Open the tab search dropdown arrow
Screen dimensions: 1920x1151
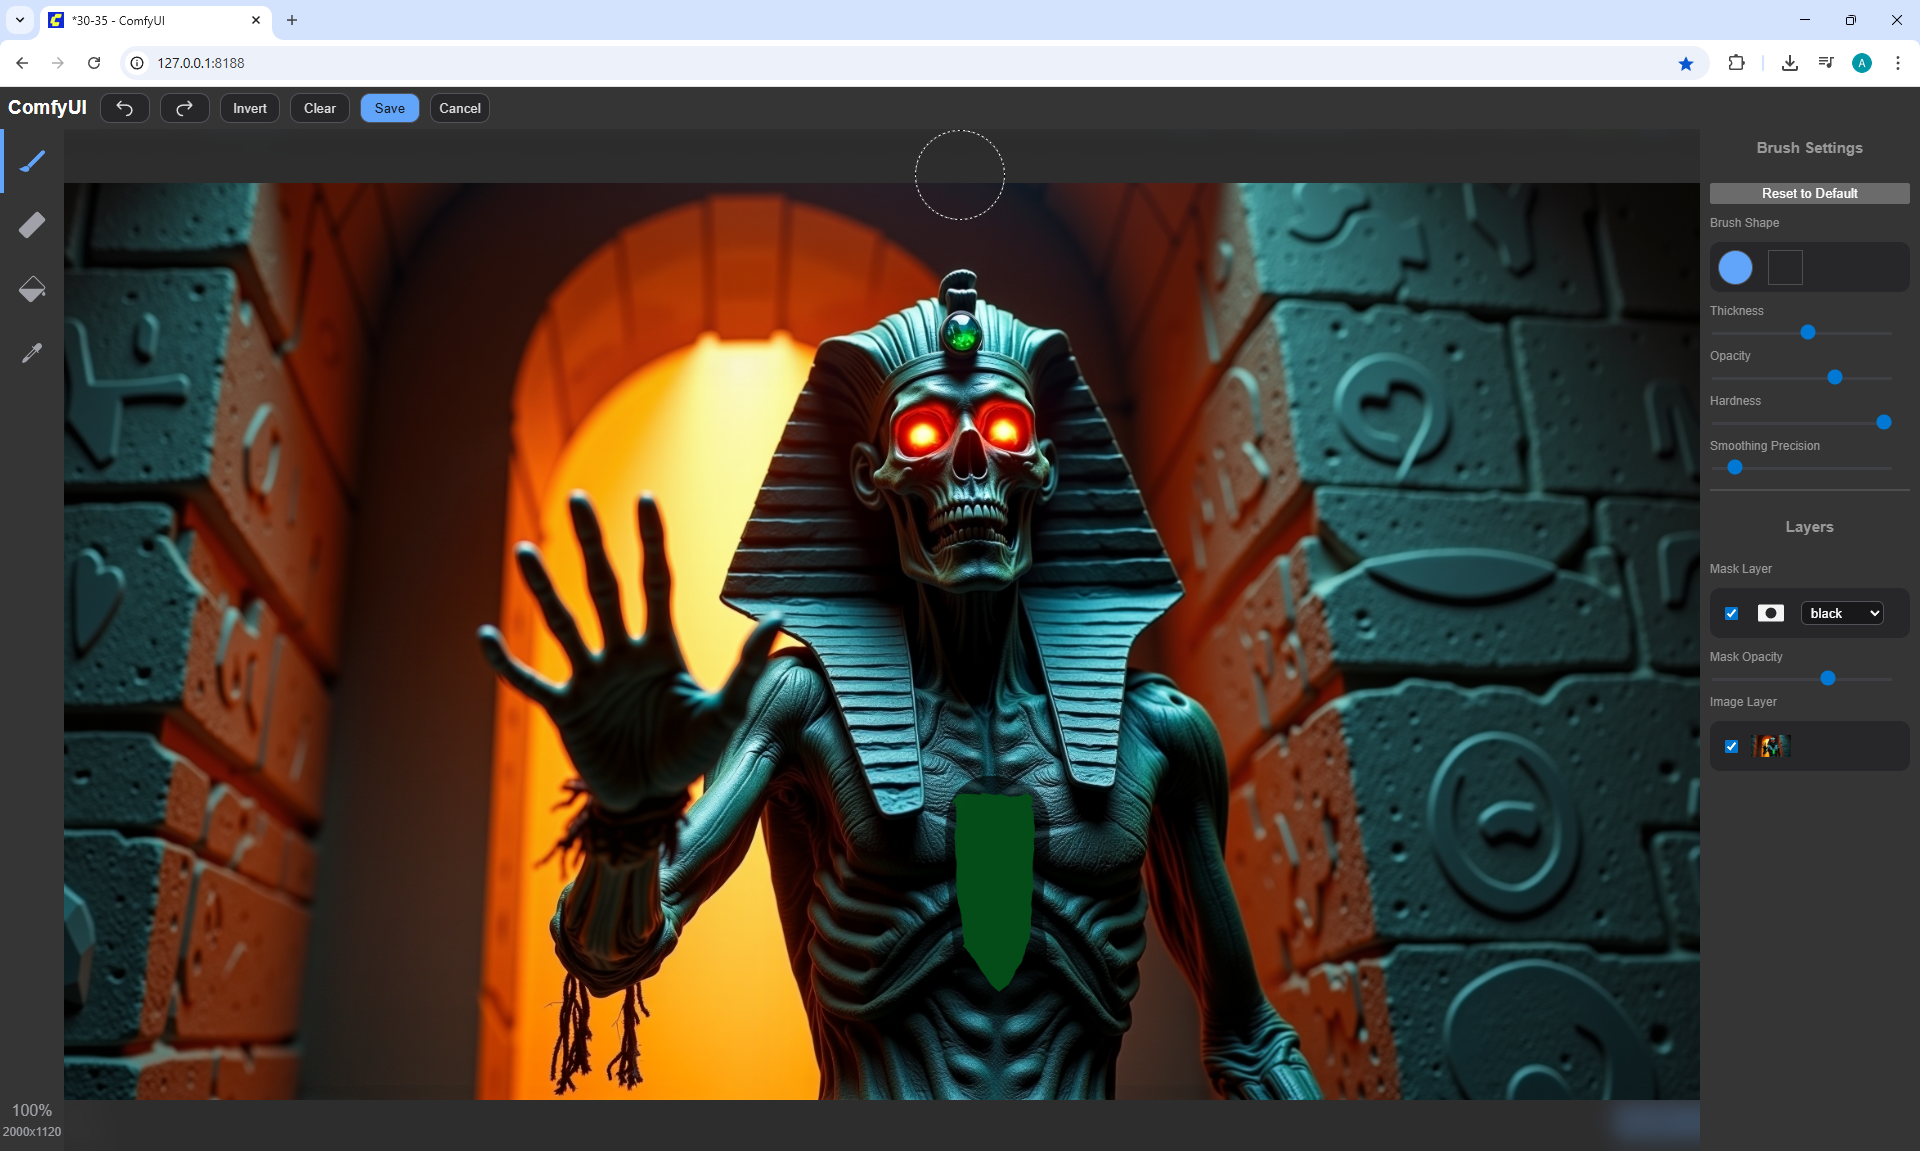pyautogui.click(x=20, y=20)
